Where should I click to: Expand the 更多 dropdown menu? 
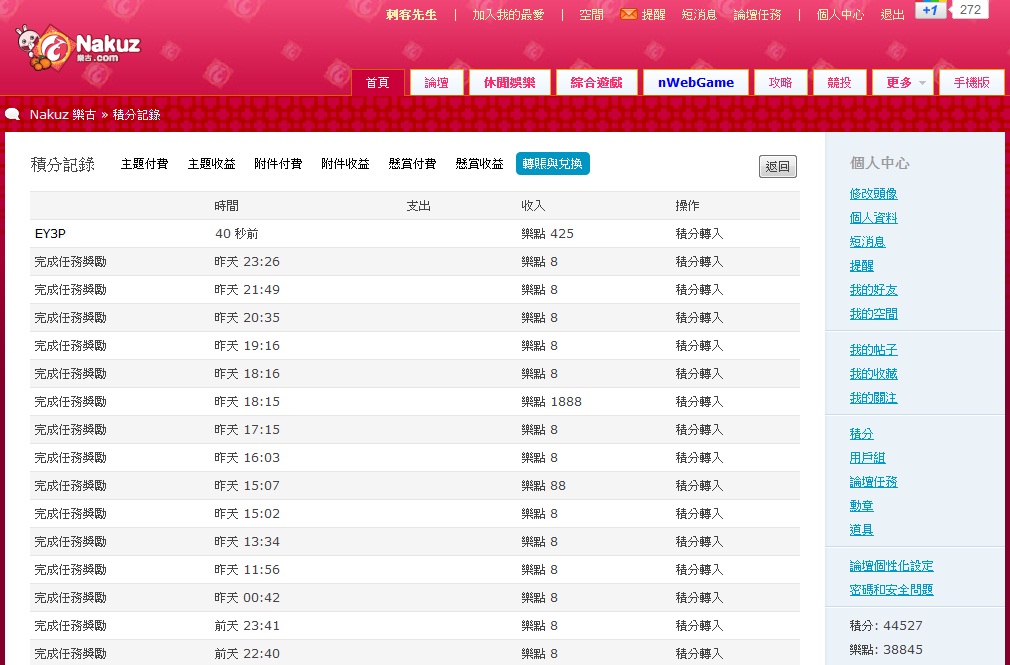(902, 82)
